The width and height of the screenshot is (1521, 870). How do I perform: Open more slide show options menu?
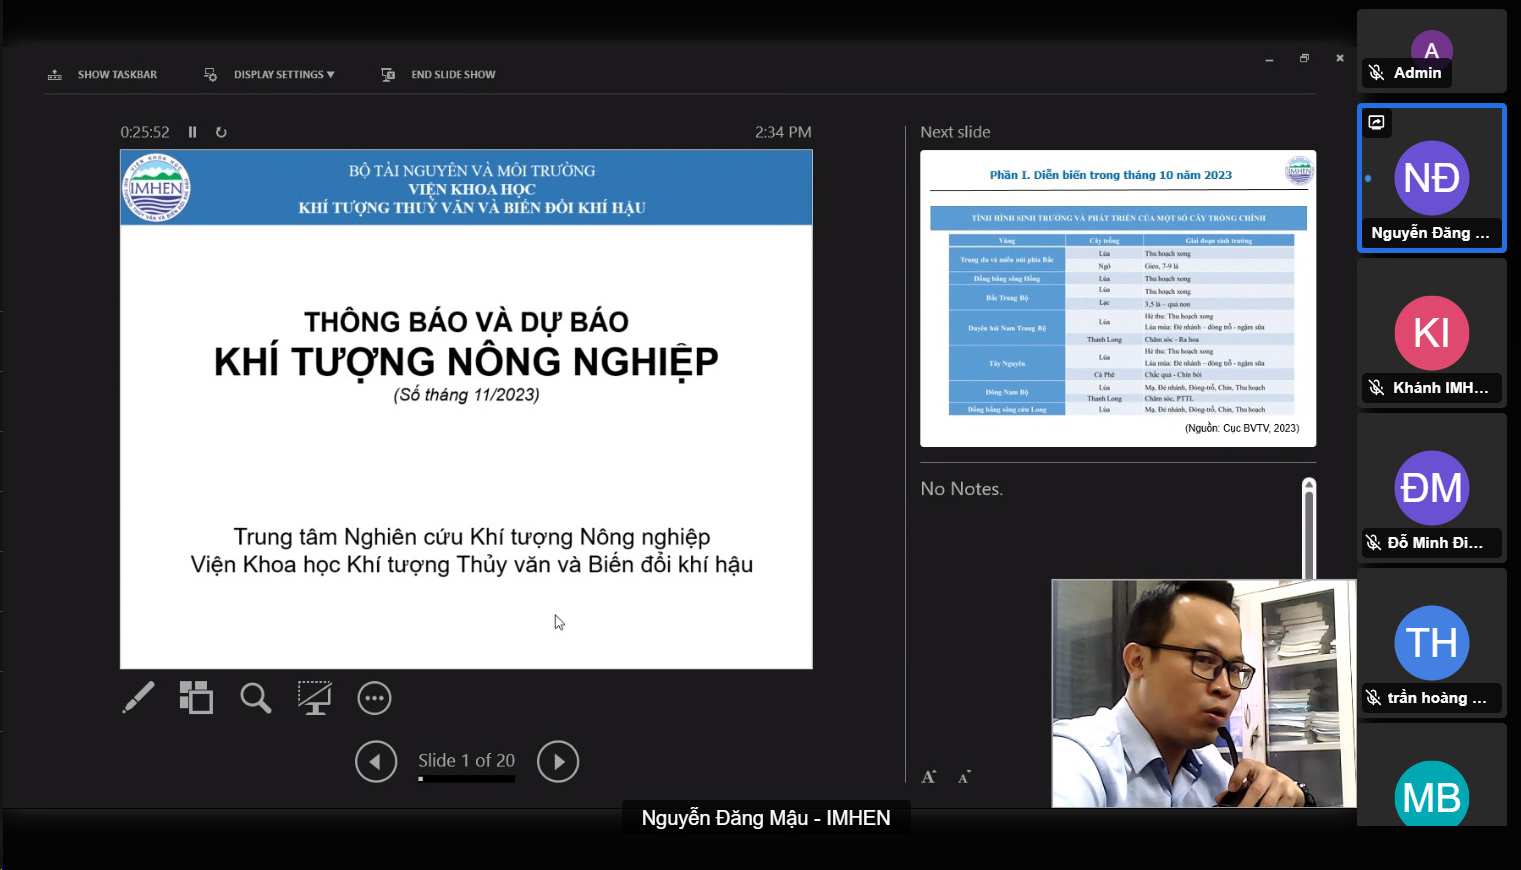click(x=374, y=698)
